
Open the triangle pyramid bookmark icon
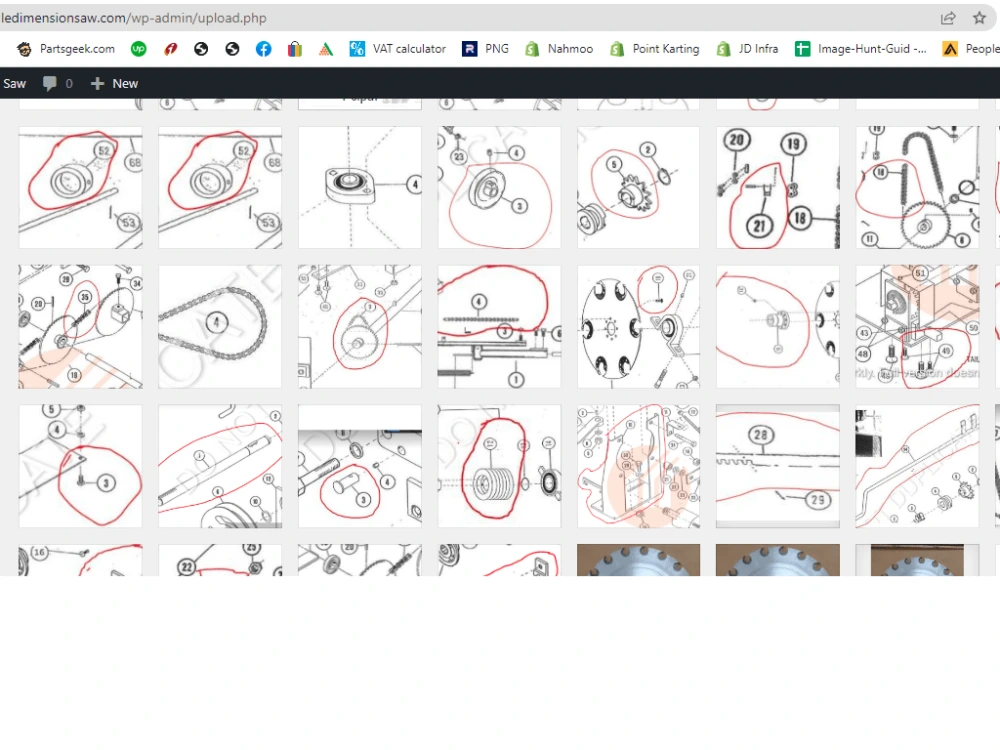coord(326,49)
